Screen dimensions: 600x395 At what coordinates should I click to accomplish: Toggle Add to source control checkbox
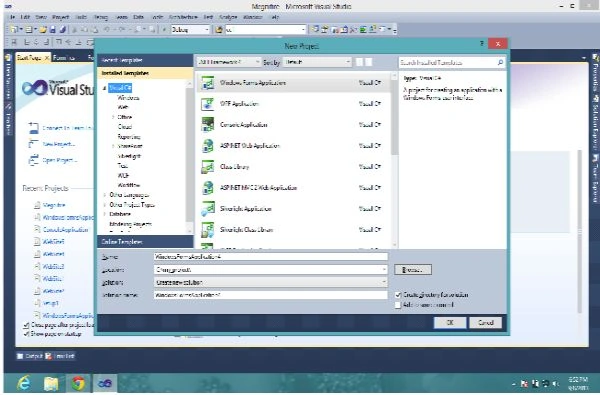[398, 305]
